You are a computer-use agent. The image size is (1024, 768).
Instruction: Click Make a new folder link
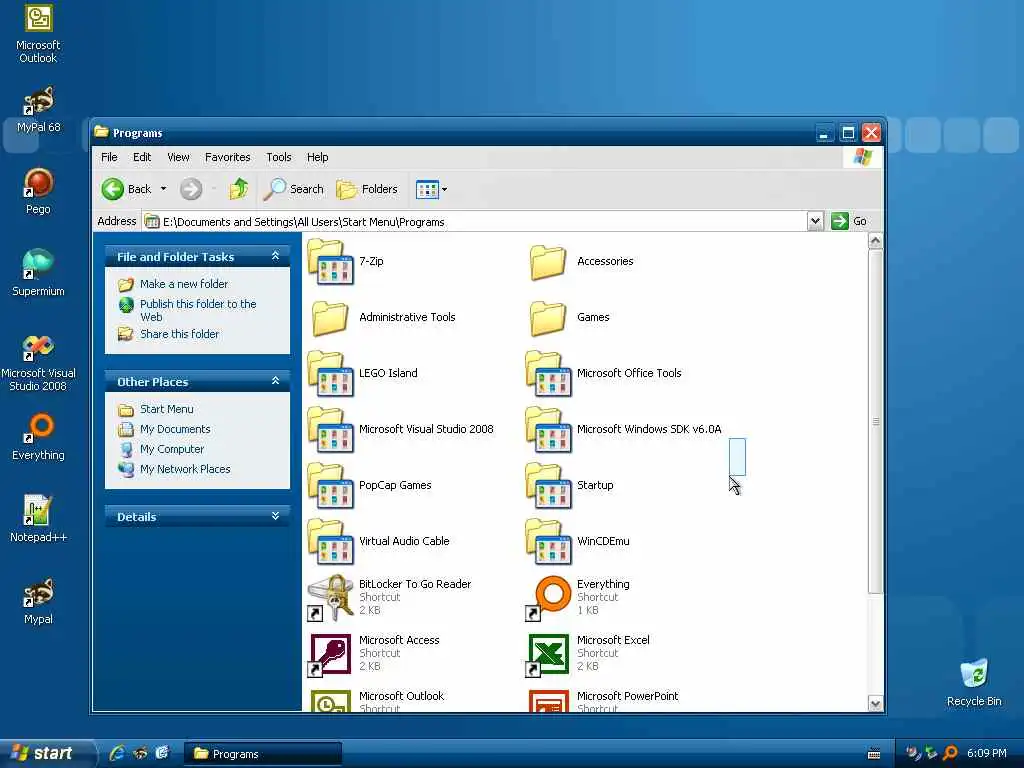184,284
